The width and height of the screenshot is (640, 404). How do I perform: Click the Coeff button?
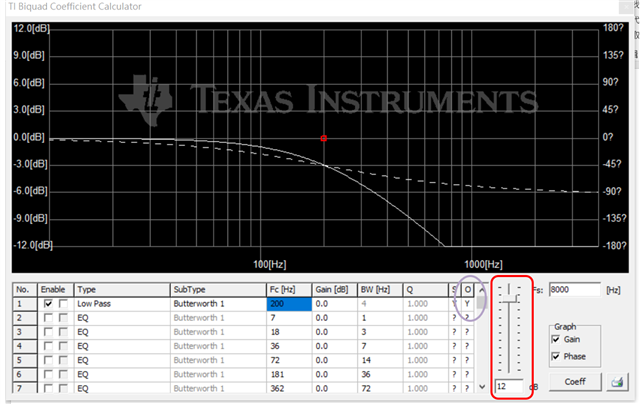(575, 382)
